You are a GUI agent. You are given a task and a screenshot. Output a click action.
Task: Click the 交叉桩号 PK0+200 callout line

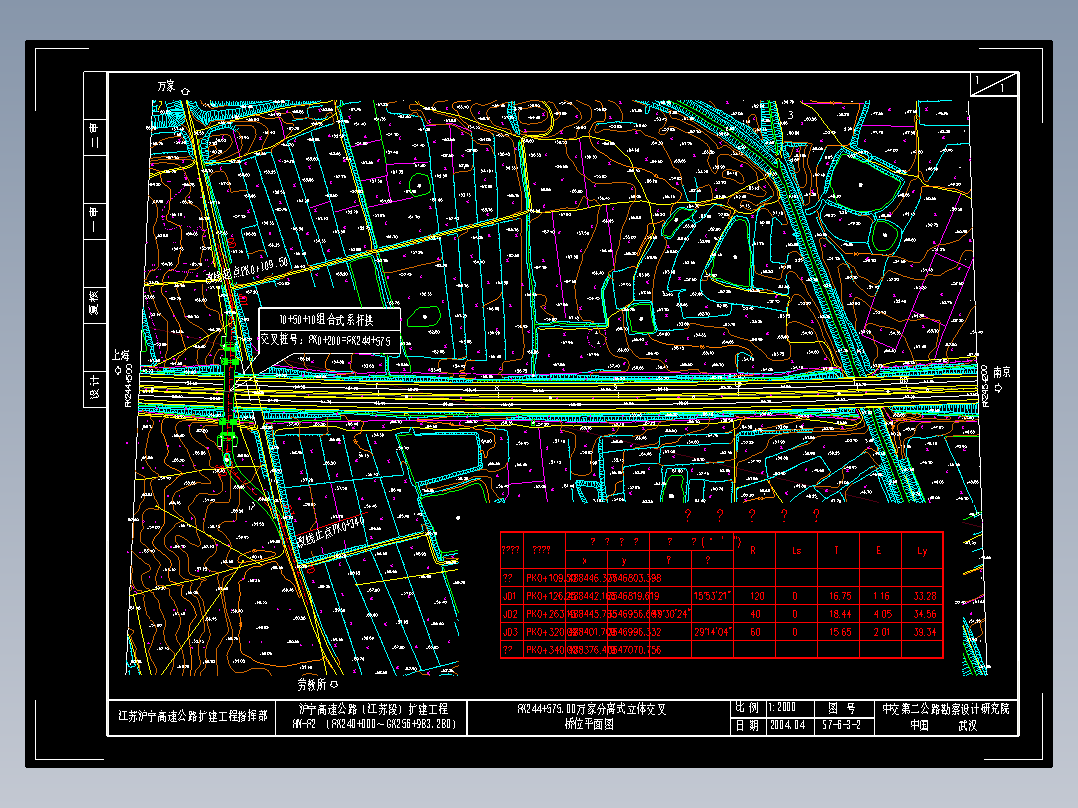[x=328, y=340]
